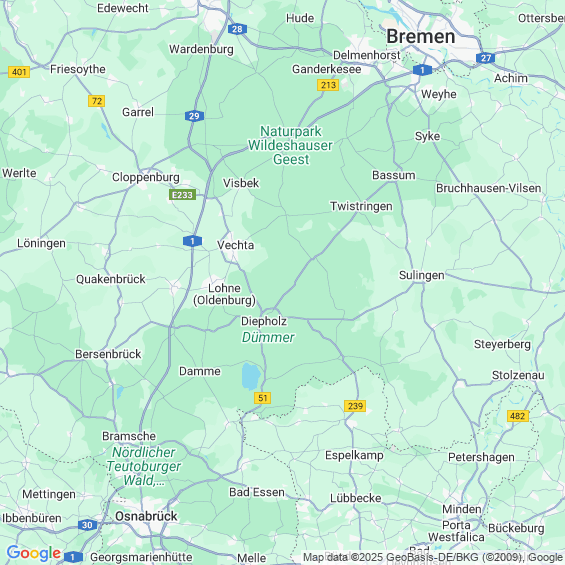Click the A28 highway shield near Hude
Screen dimensions: 565x565
point(237,29)
